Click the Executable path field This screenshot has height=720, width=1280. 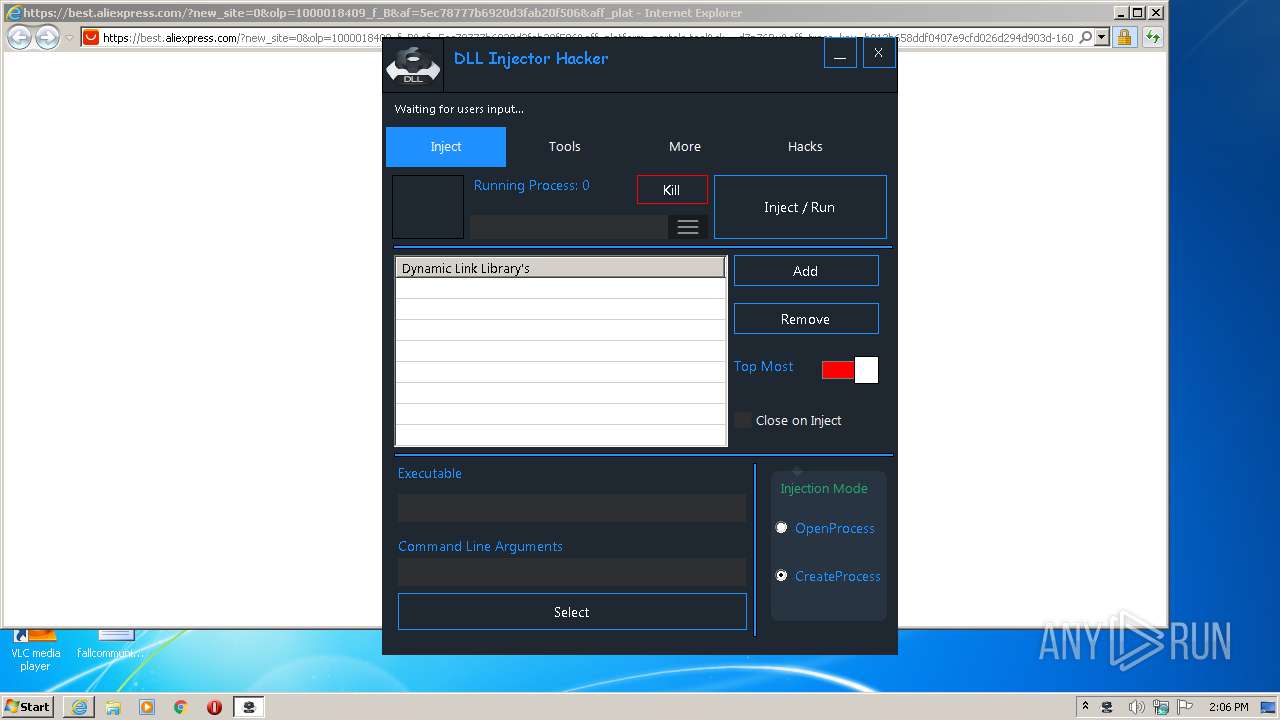pos(572,508)
